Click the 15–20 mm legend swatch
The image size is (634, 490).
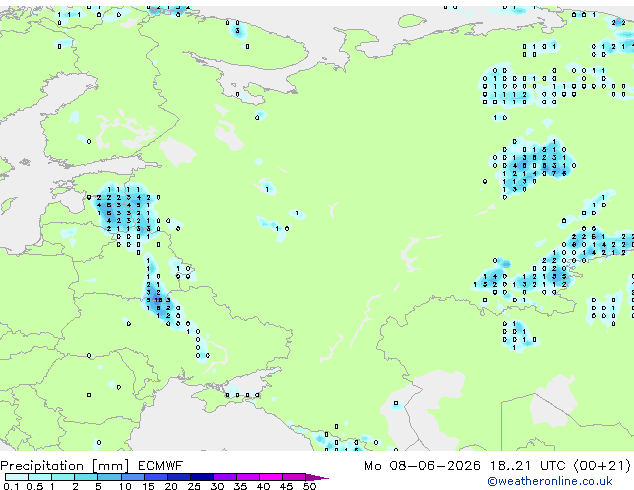pos(155,477)
